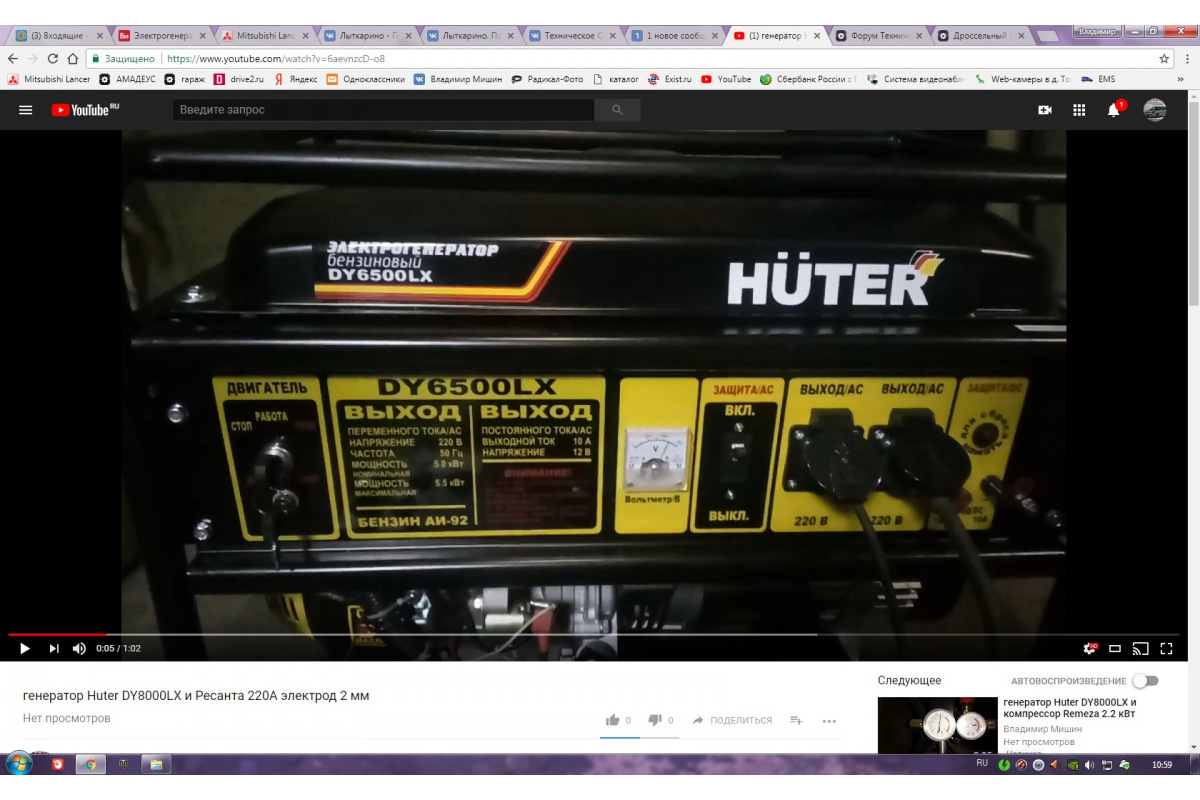Switch to the 1 новое сообщение tab
Screen dimensions: 1200x800
coord(674,36)
